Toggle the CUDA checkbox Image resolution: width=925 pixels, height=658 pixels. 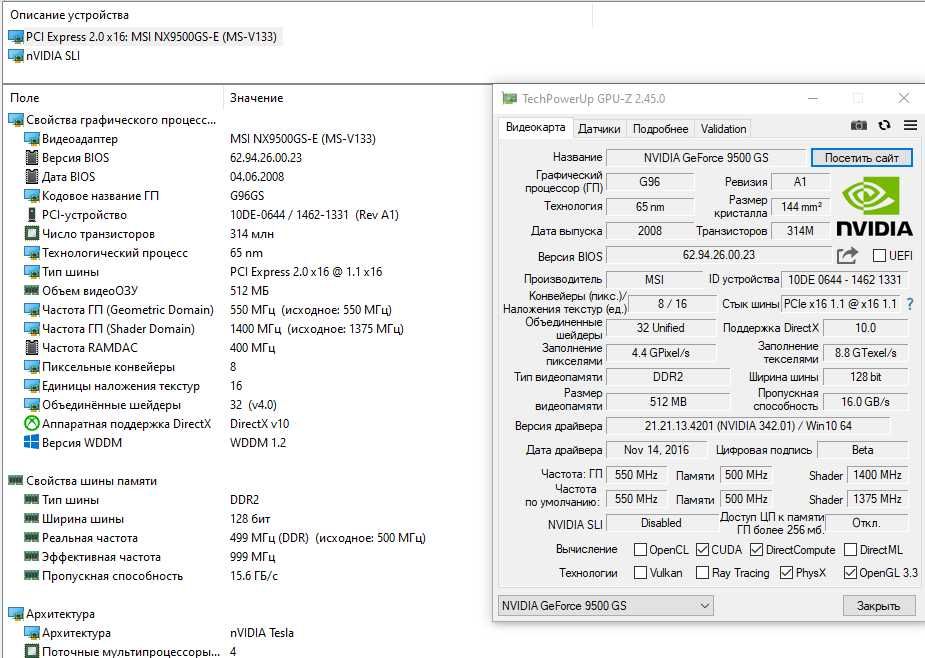pyautogui.click(x=702, y=549)
